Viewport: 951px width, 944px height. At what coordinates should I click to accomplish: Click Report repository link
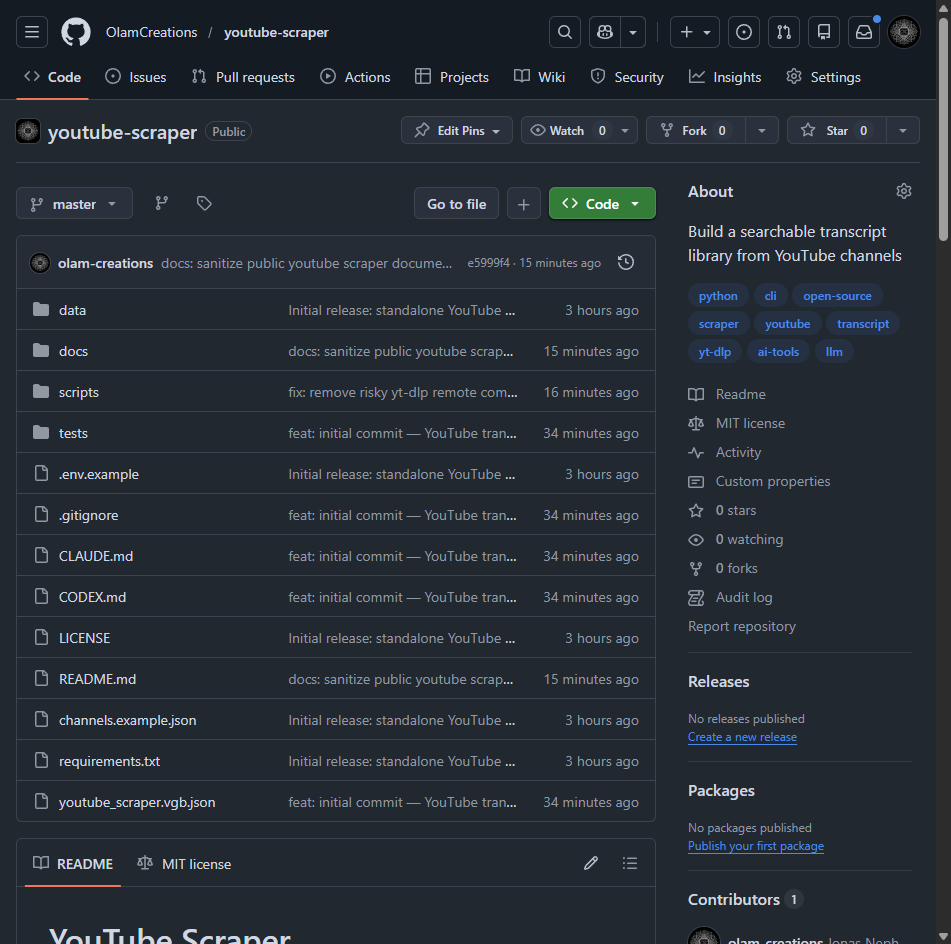point(742,626)
